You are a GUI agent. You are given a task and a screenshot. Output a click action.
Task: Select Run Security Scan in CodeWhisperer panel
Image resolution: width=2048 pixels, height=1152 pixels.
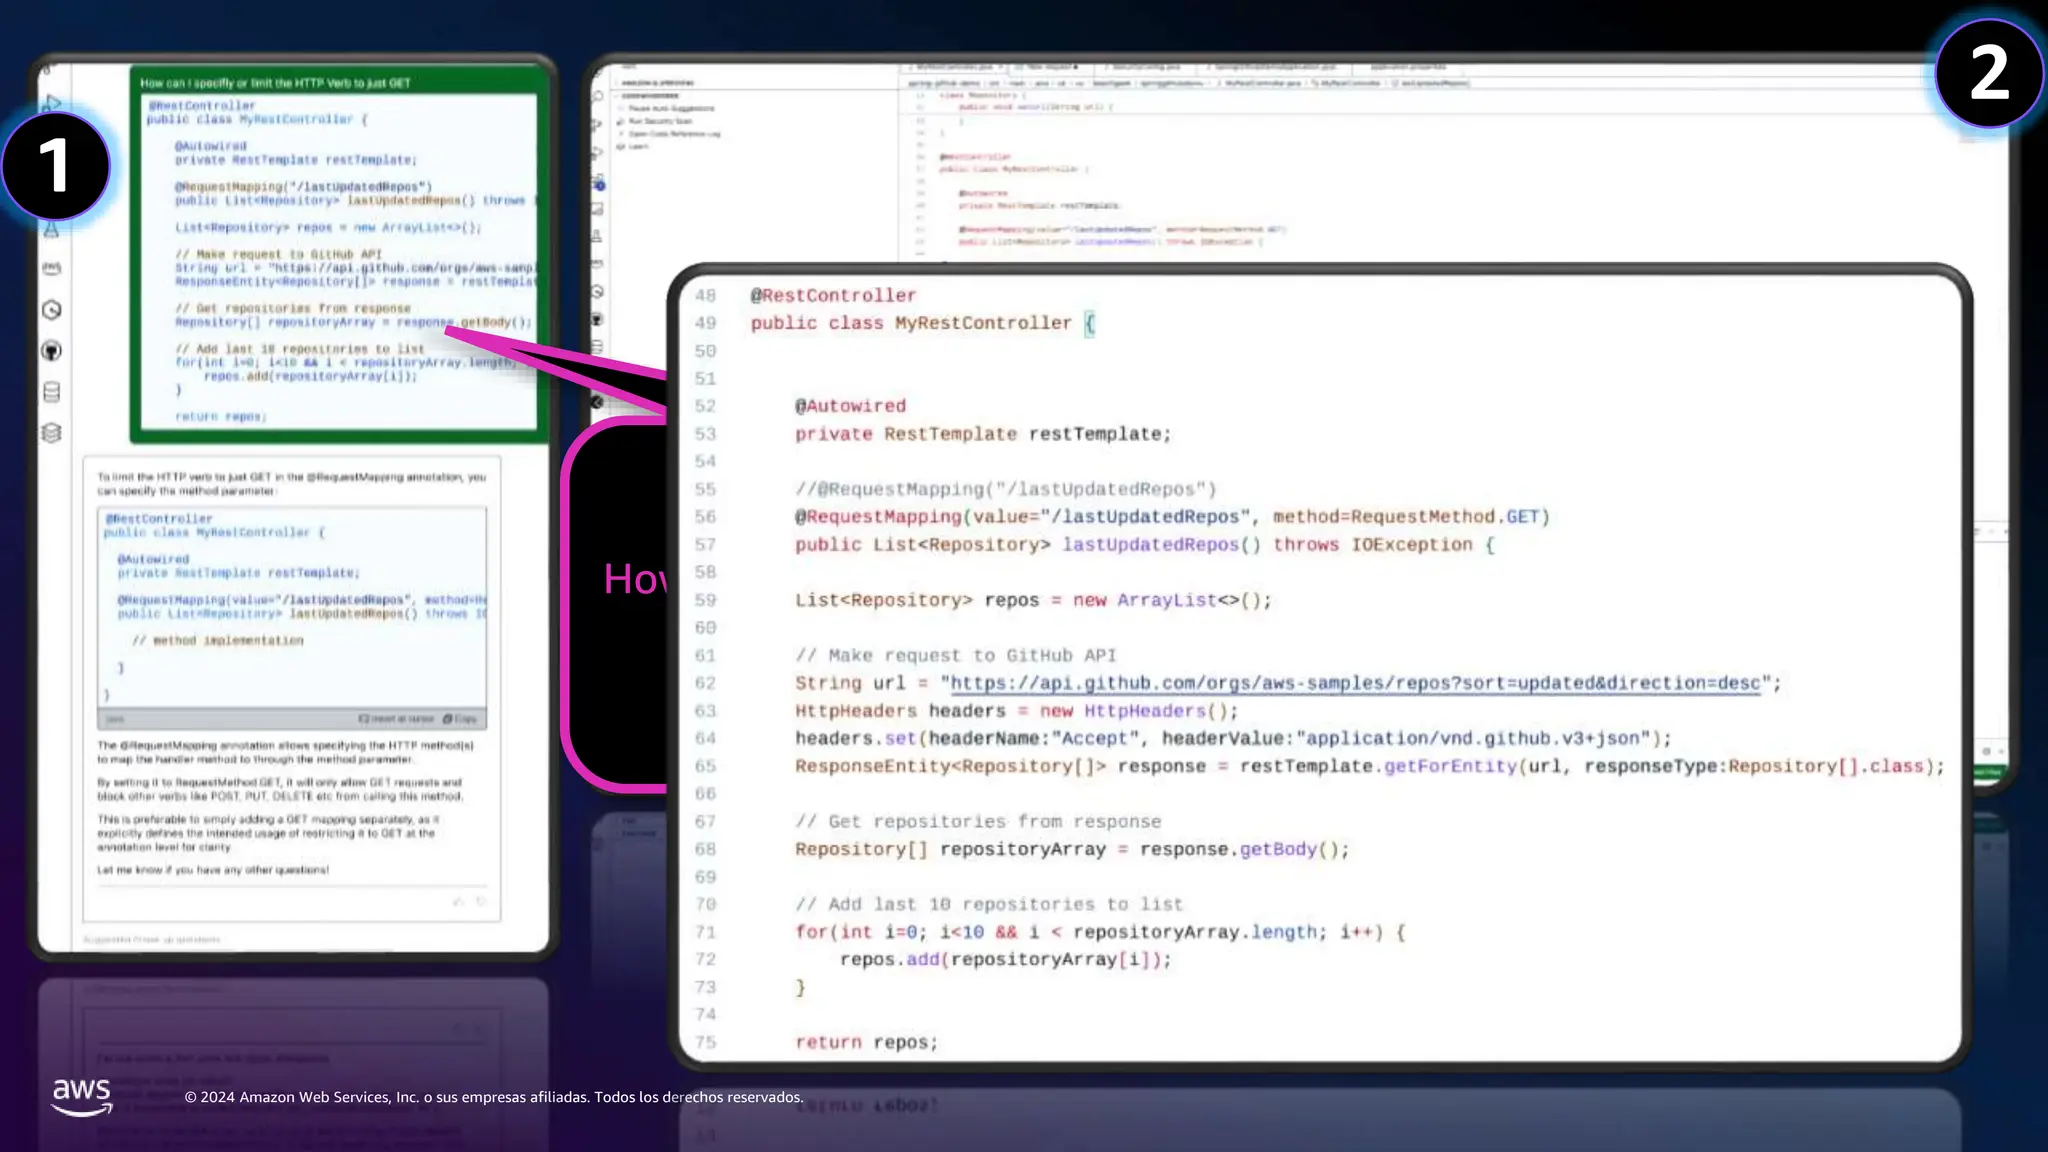tap(660, 121)
